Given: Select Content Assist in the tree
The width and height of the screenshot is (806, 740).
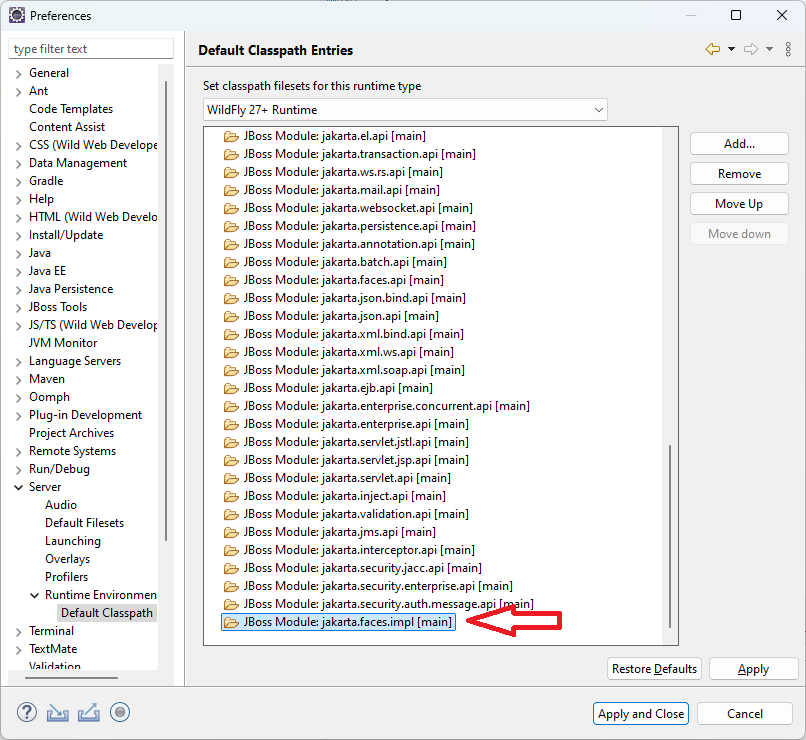Looking at the screenshot, I should pos(67,127).
